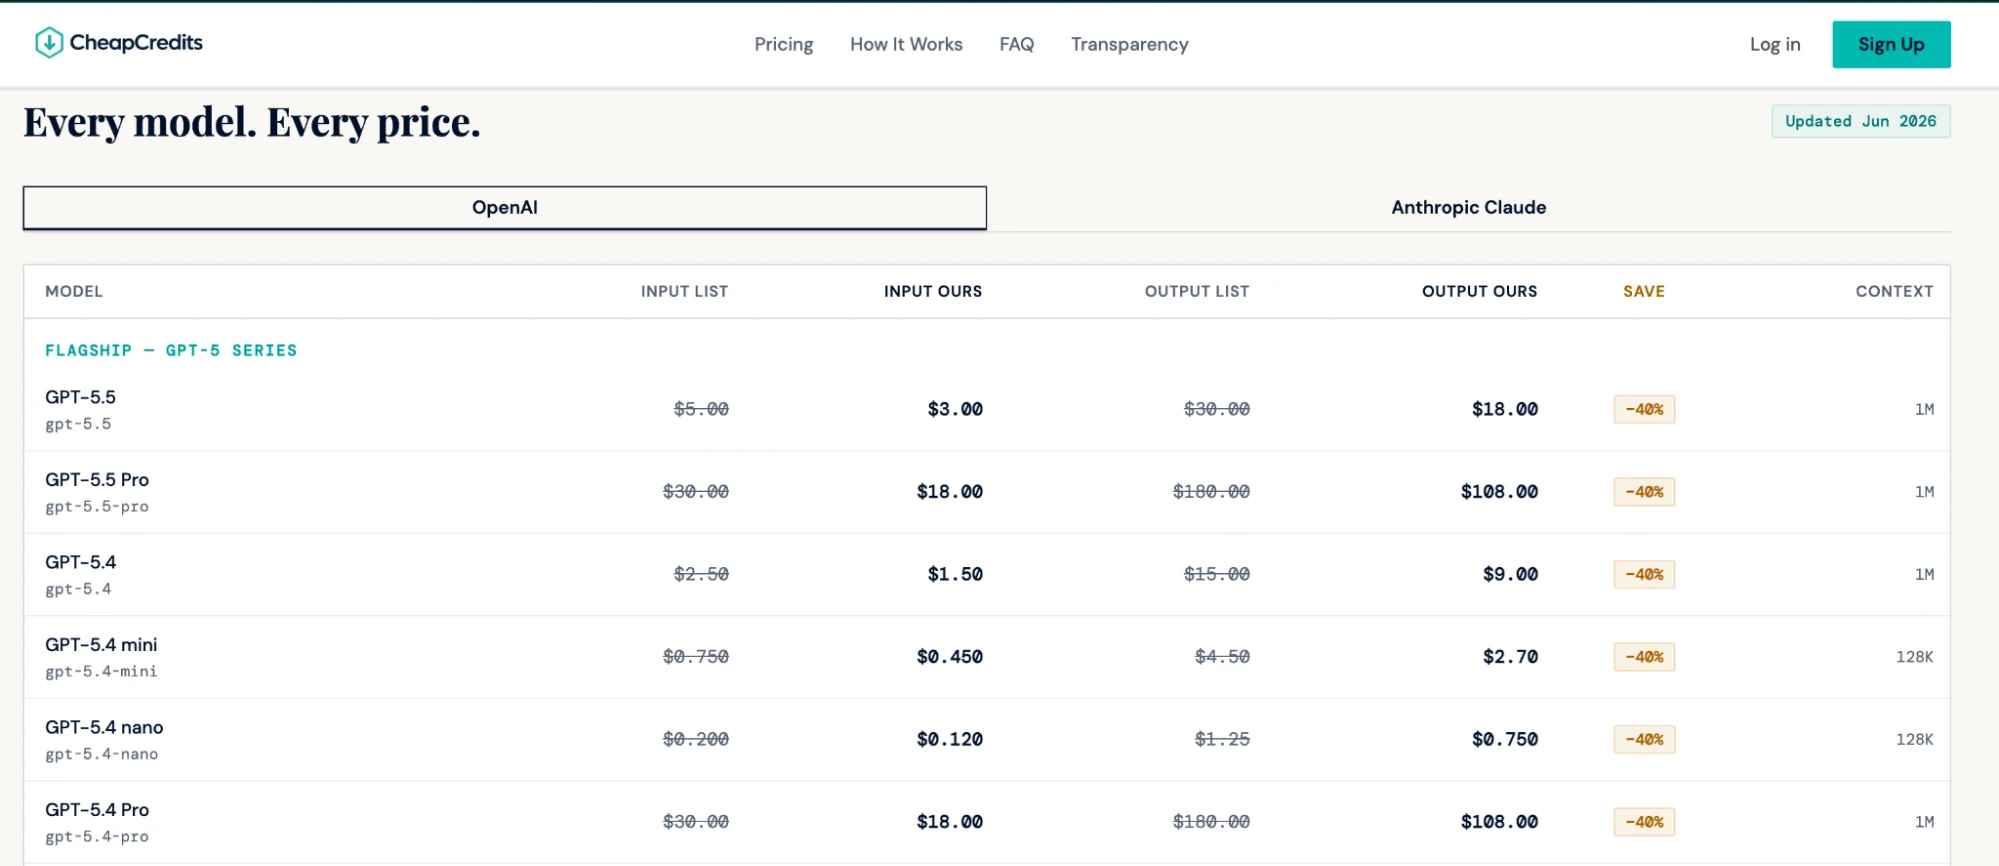Click the 128K context for GPT-5.4 mini
Viewport: 1999px width, 866px height.
(1914, 657)
